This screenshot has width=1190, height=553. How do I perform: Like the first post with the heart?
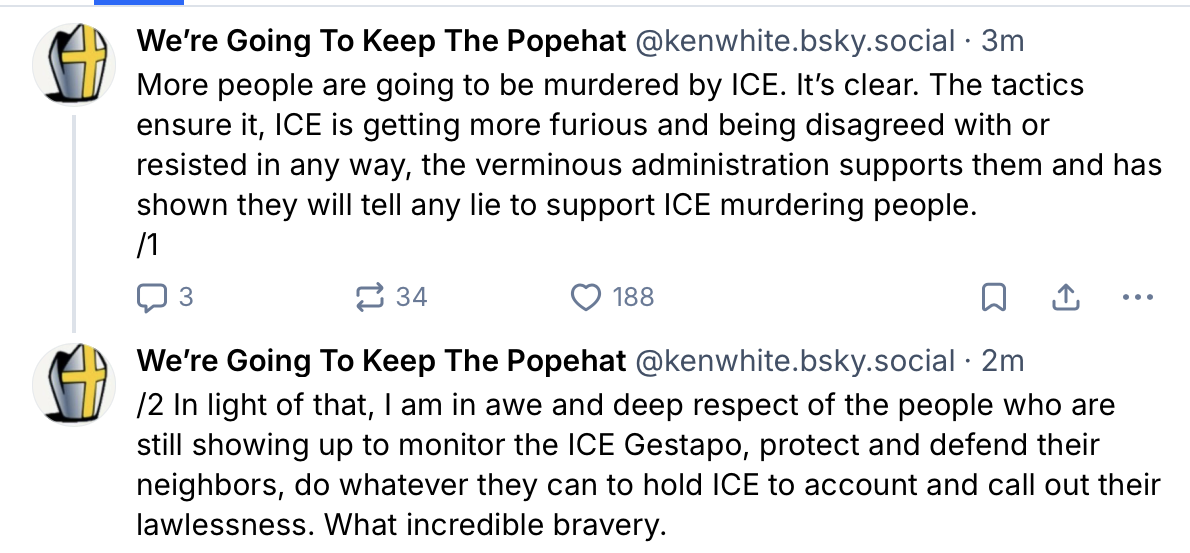pyautogui.click(x=584, y=297)
